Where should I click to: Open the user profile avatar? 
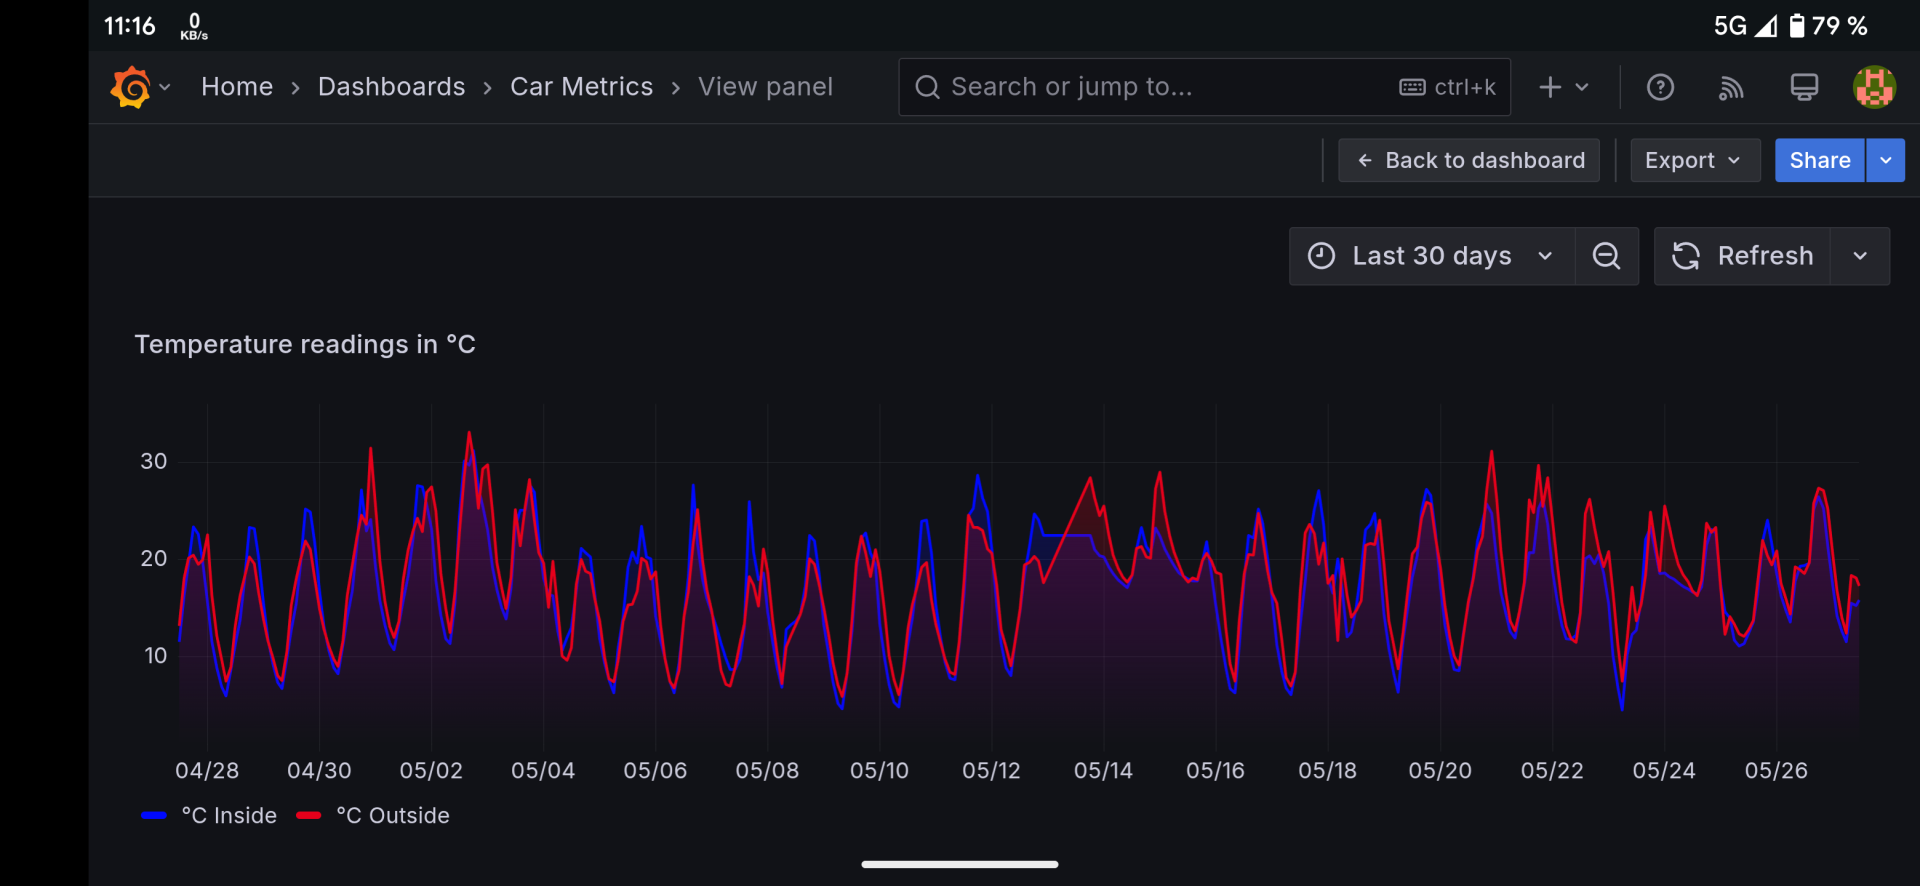coord(1874,88)
